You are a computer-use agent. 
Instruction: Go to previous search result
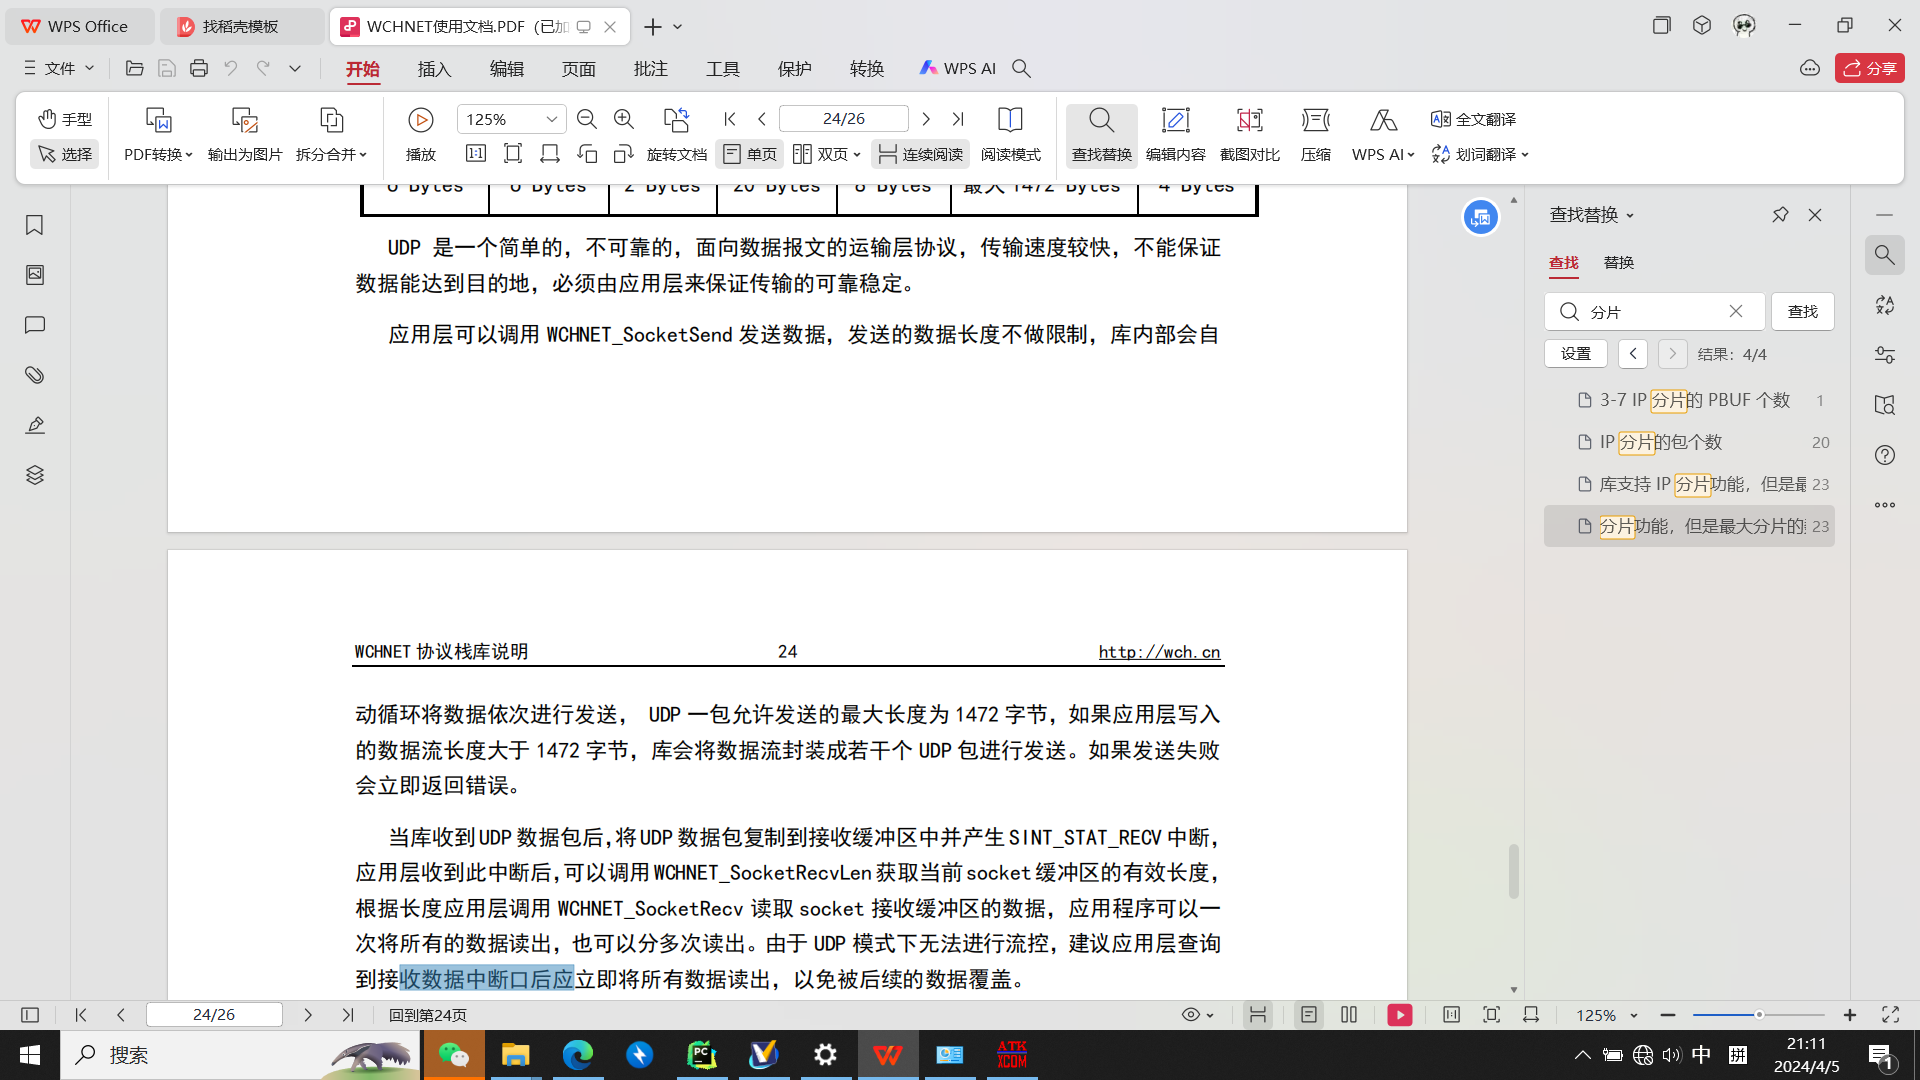click(1633, 354)
